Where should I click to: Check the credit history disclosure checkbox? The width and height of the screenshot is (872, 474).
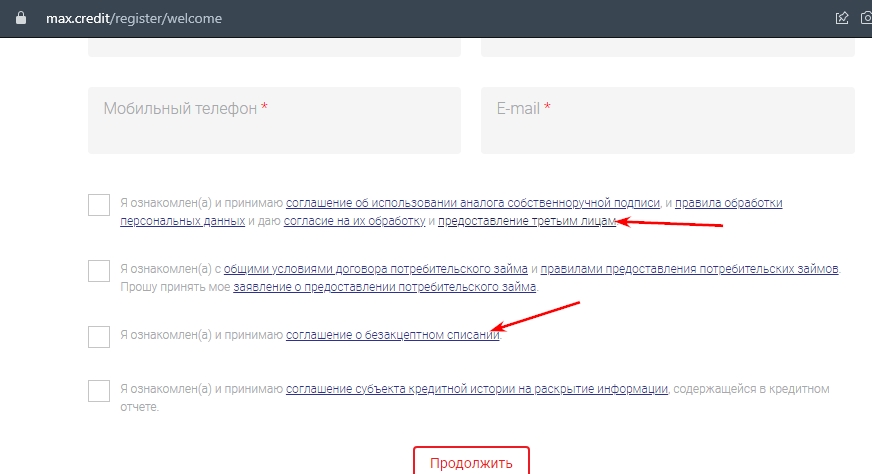point(99,391)
